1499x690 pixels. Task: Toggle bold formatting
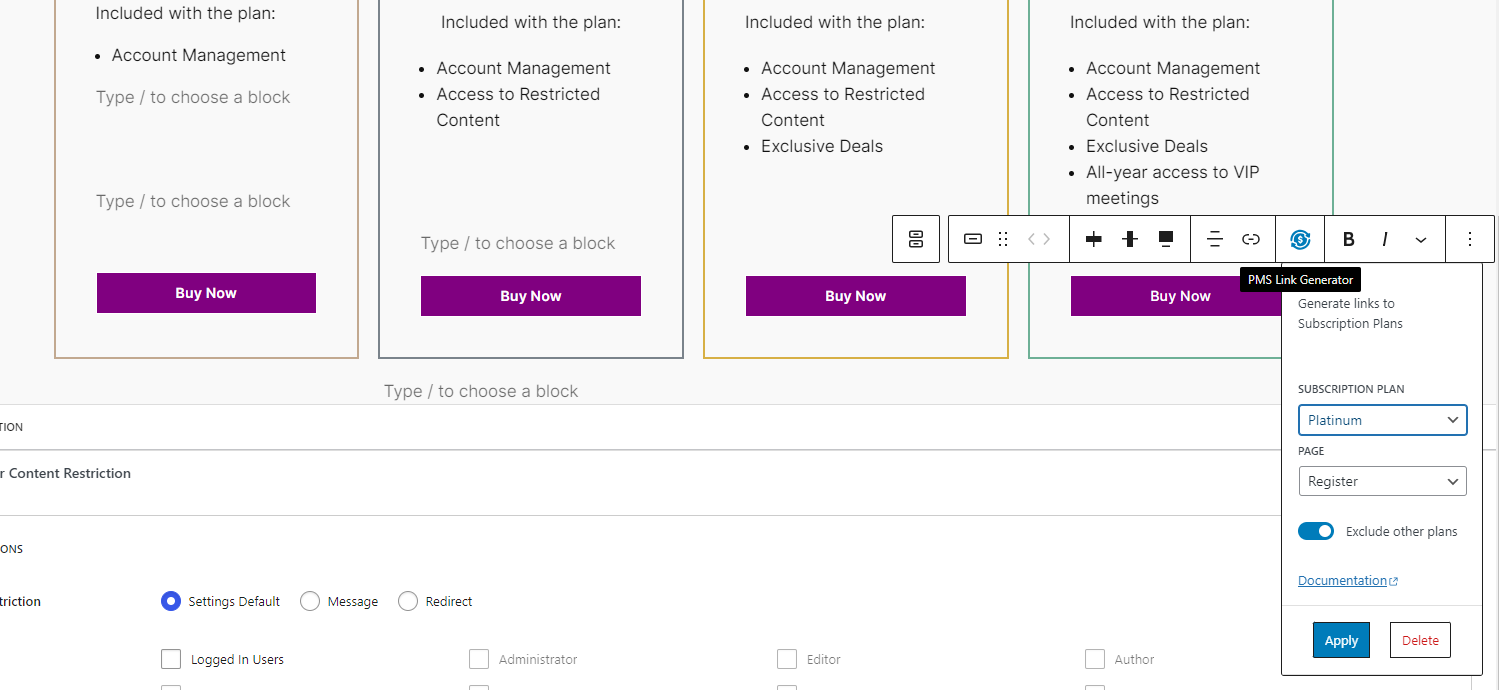(x=1349, y=239)
